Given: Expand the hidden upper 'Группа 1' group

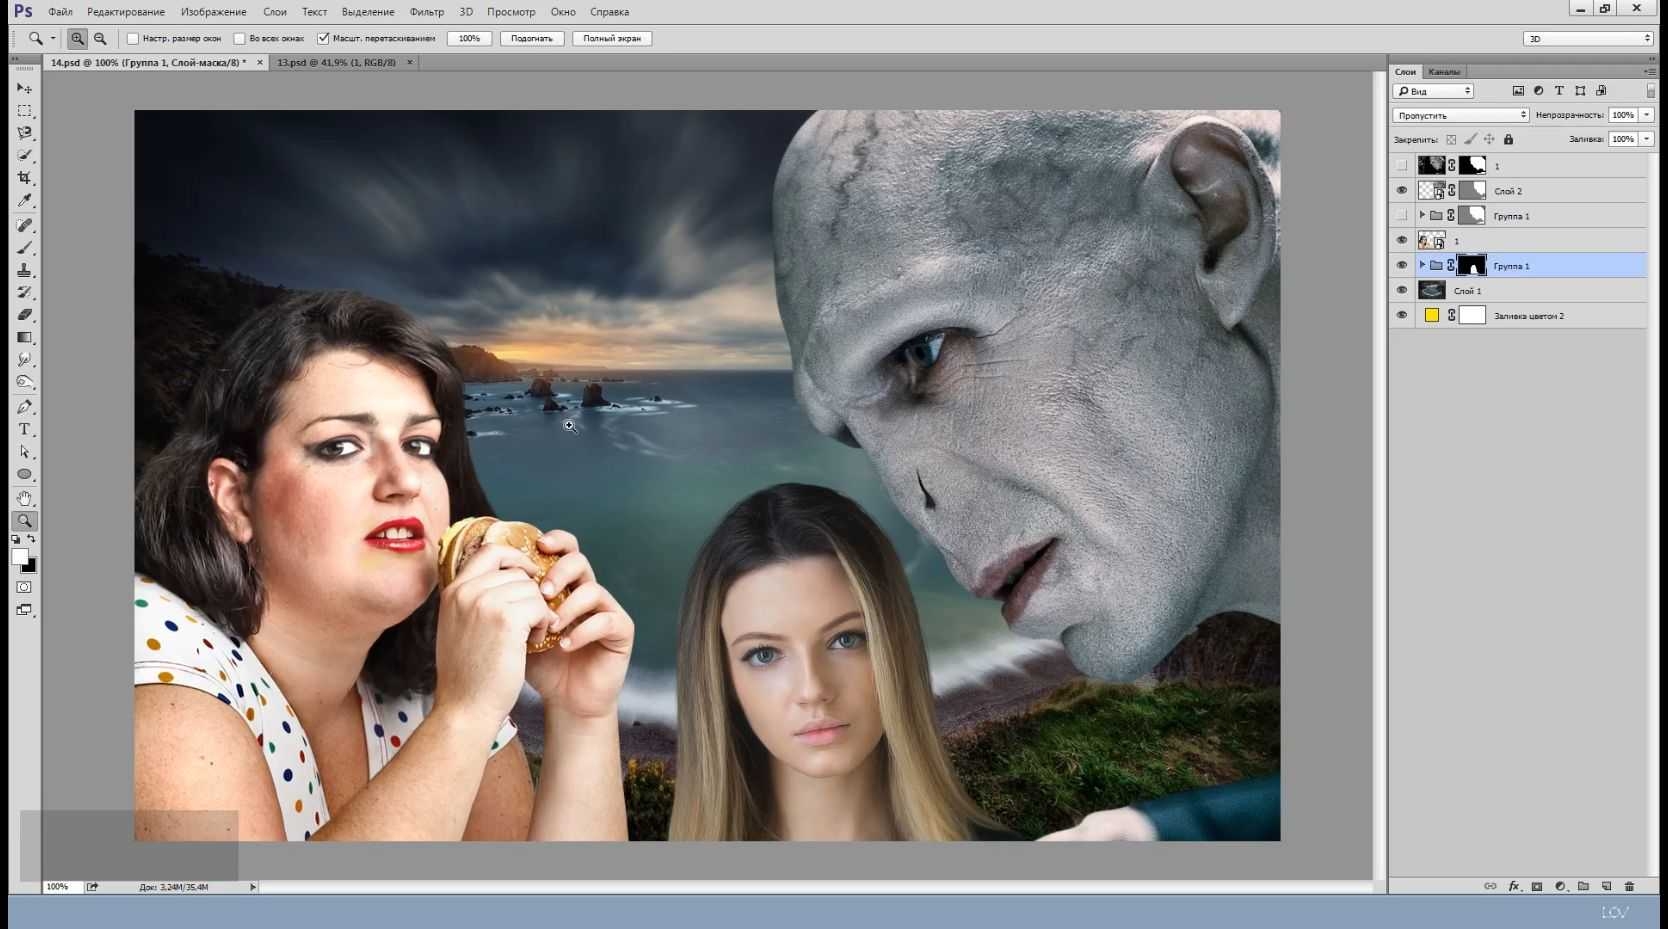Looking at the screenshot, I should click(1422, 215).
